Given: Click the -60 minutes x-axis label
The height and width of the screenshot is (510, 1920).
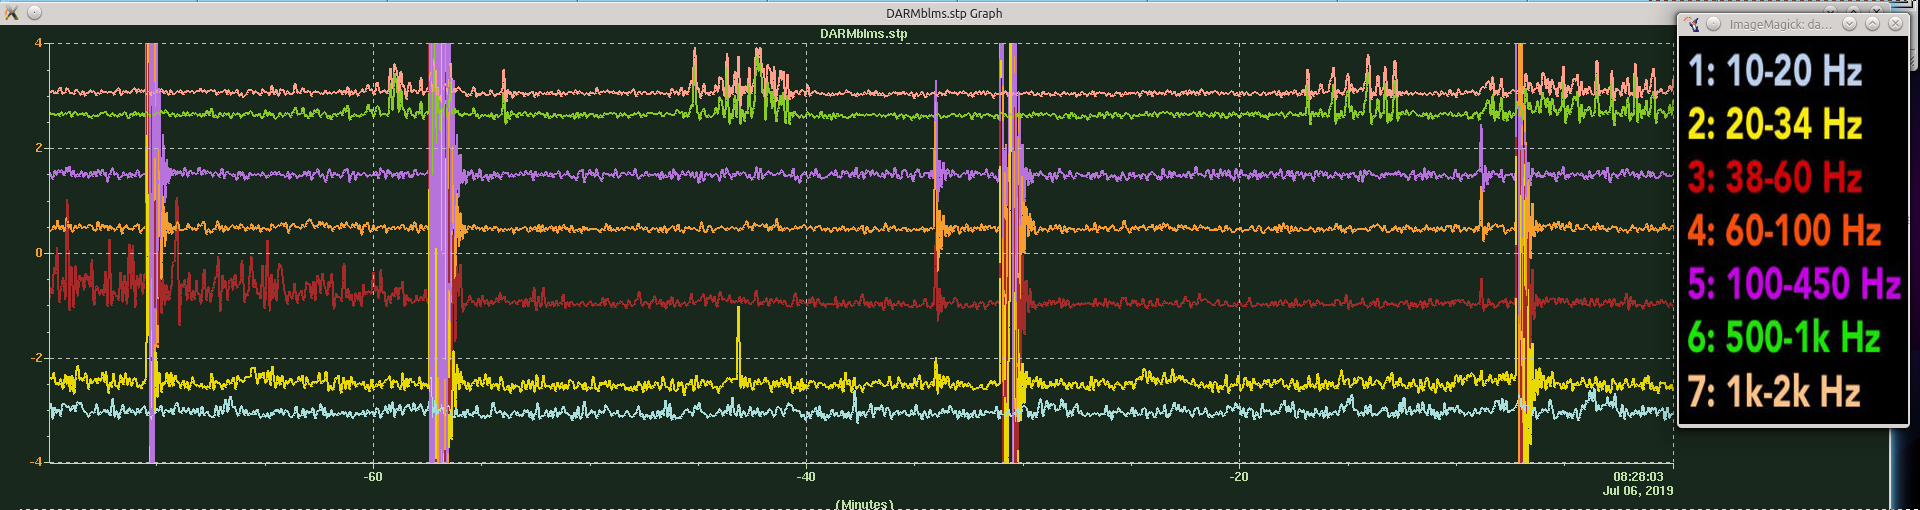Looking at the screenshot, I should (373, 477).
